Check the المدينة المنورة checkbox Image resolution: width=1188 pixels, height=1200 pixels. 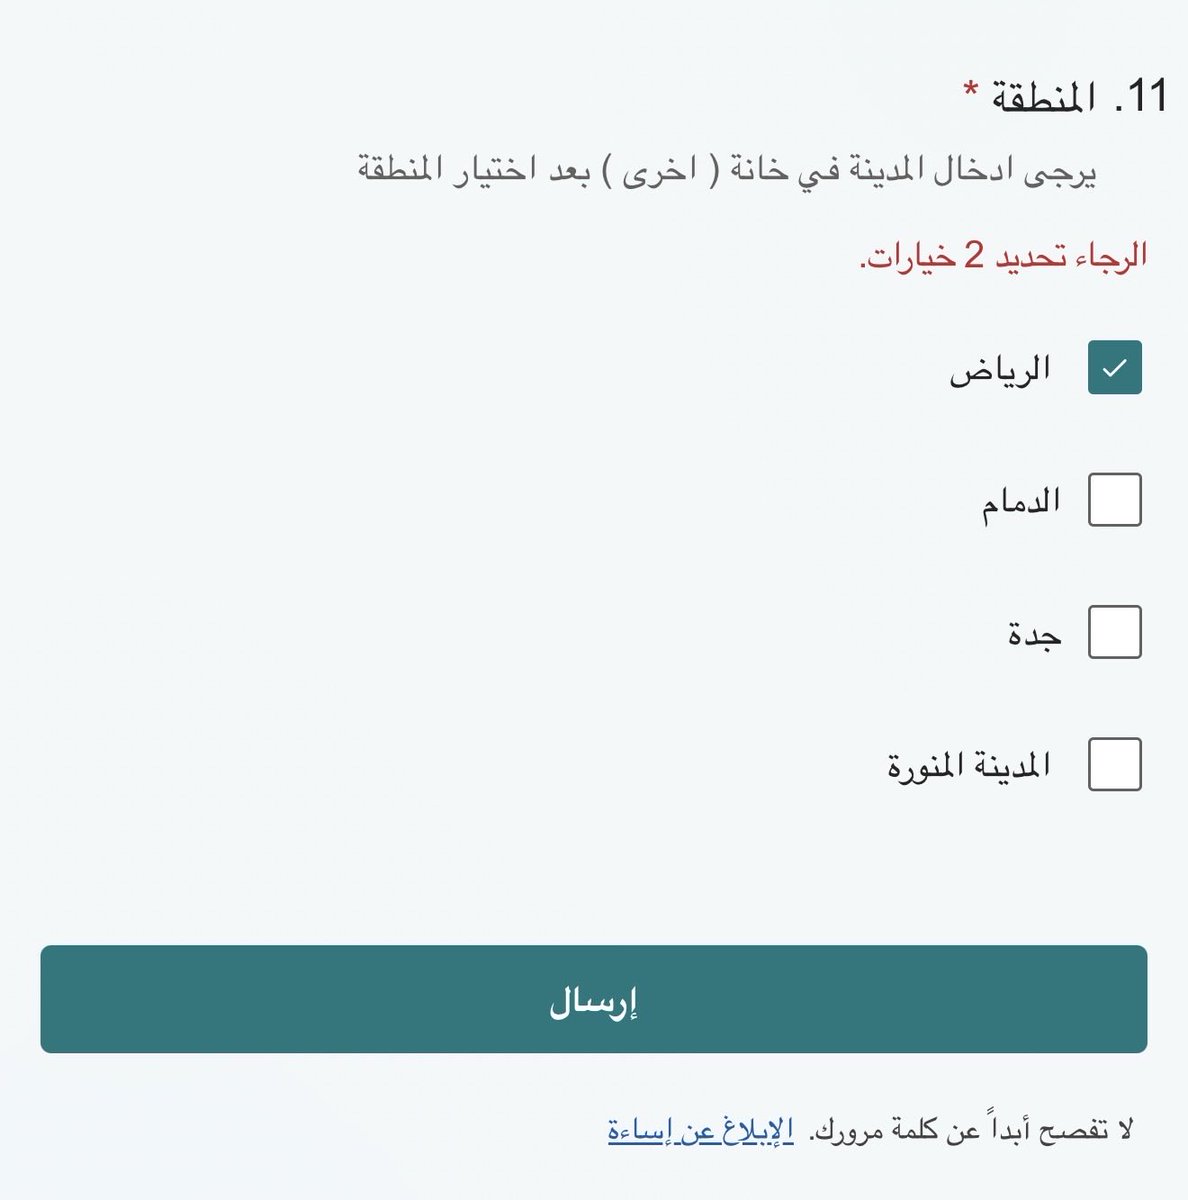coord(1114,764)
